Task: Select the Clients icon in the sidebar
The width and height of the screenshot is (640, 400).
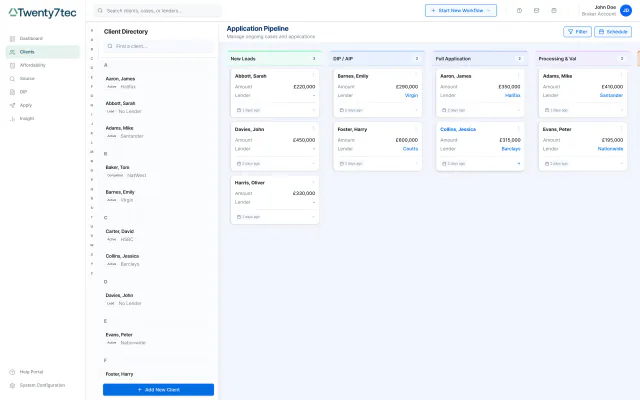Action: pos(12,52)
